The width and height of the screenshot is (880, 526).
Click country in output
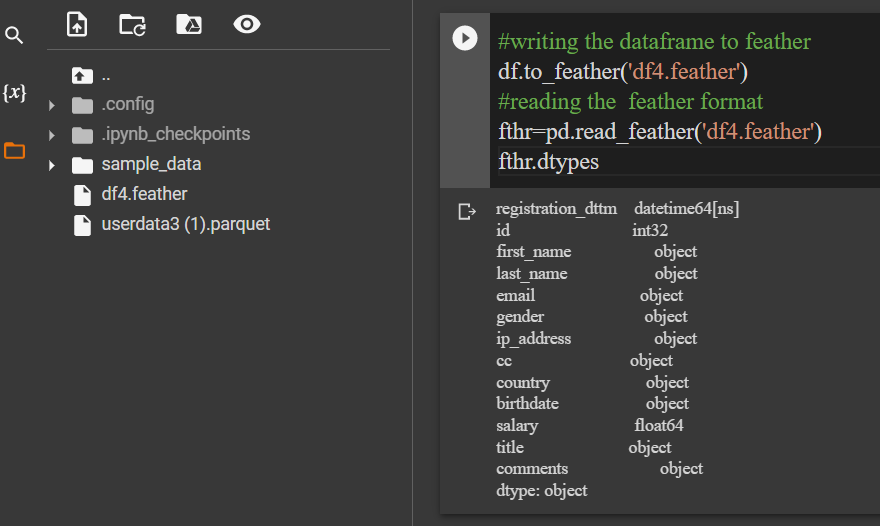click(x=522, y=383)
